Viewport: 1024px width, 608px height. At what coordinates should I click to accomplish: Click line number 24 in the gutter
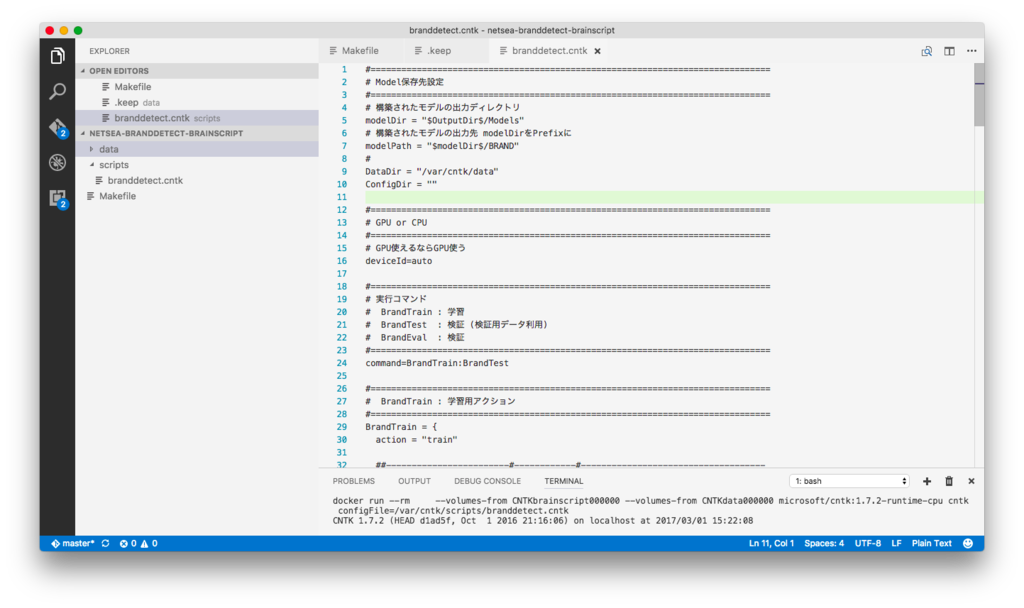342,363
